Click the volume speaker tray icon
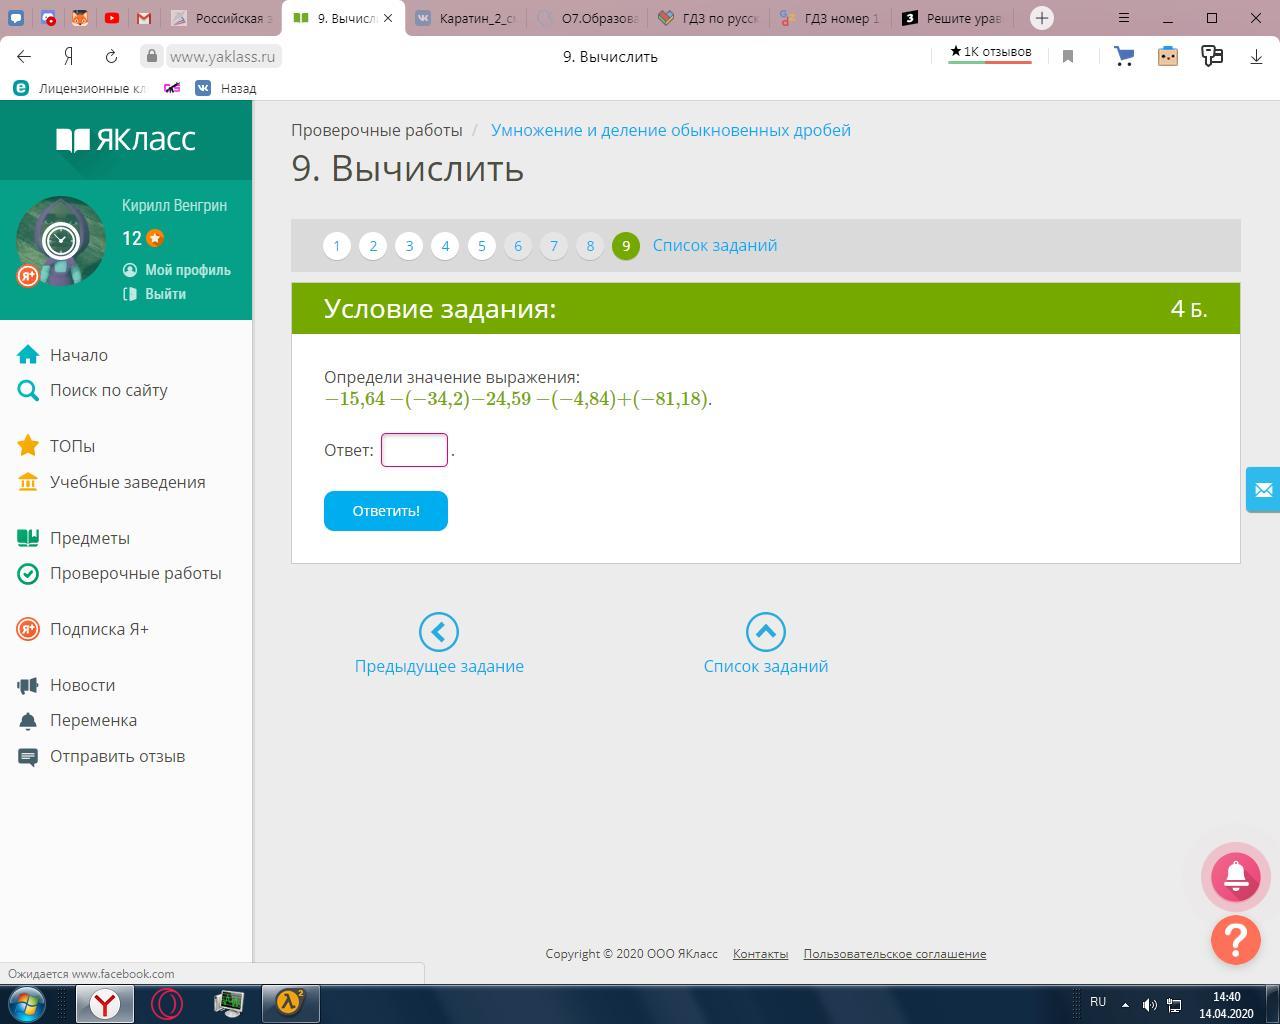 pyautogui.click(x=1150, y=1004)
